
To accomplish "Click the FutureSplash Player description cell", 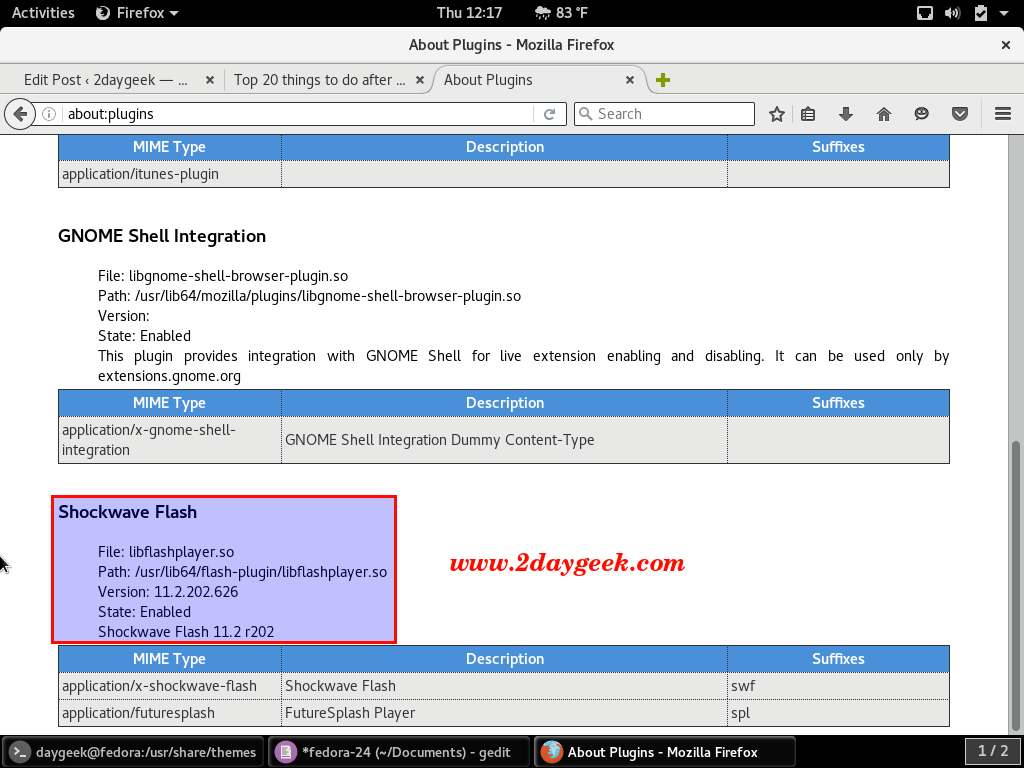I will click(x=504, y=712).
